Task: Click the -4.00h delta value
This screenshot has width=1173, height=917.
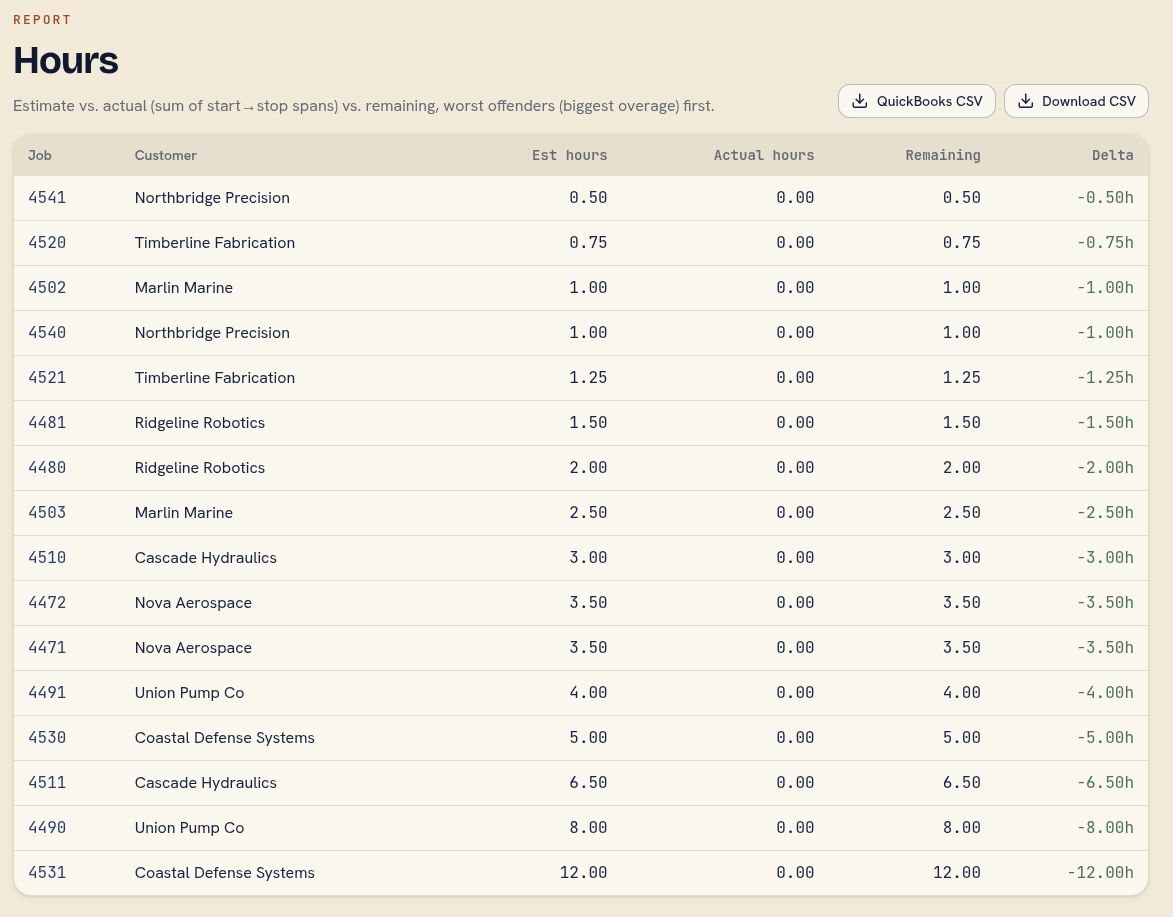Action: pos(1105,693)
